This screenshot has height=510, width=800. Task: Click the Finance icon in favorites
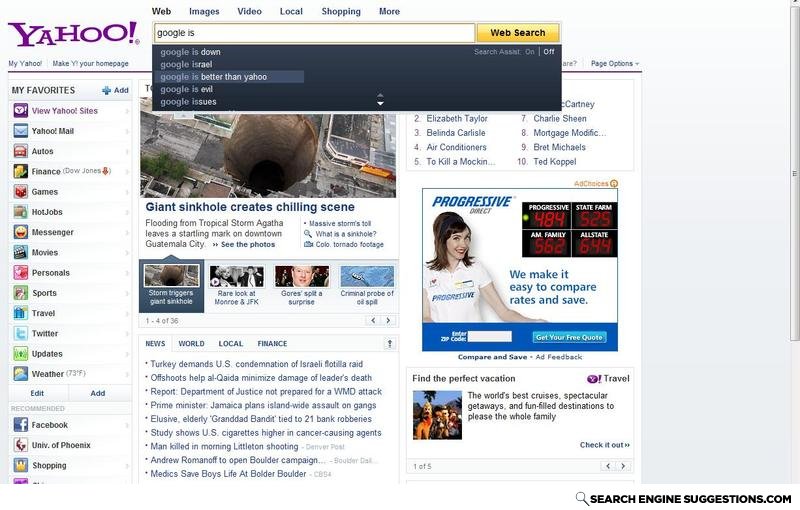20,171
